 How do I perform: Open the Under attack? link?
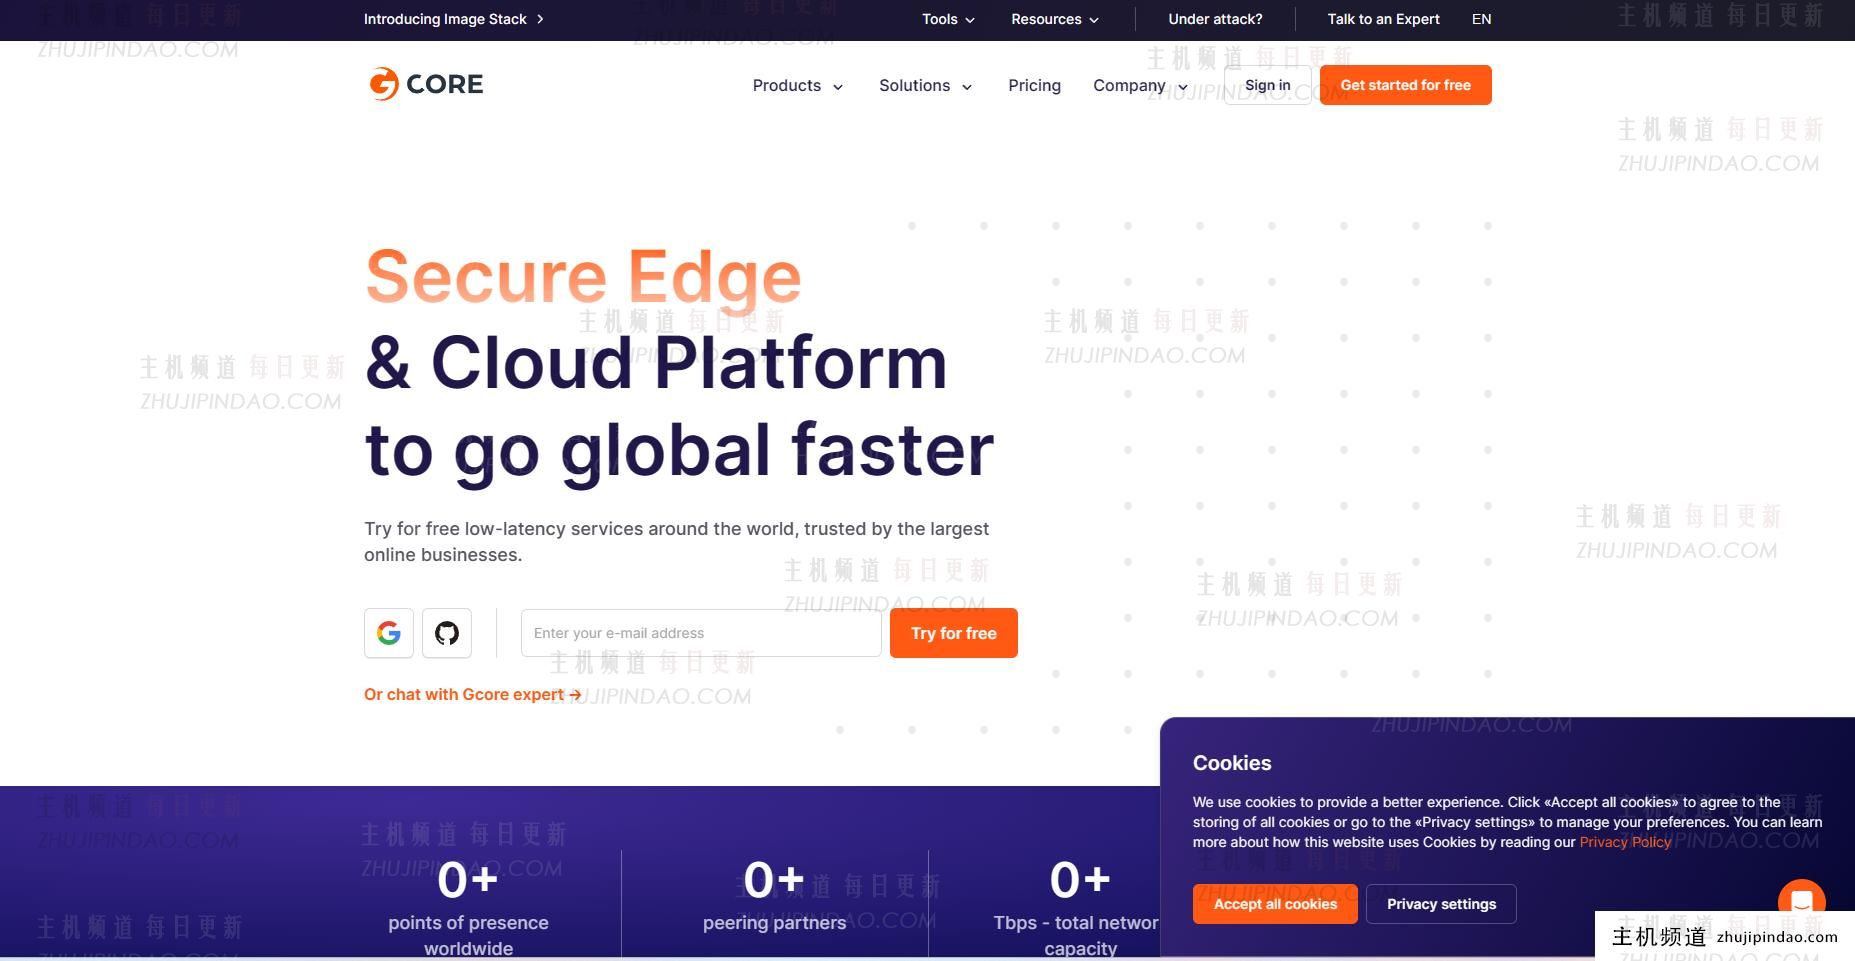tap(1215, 19)
